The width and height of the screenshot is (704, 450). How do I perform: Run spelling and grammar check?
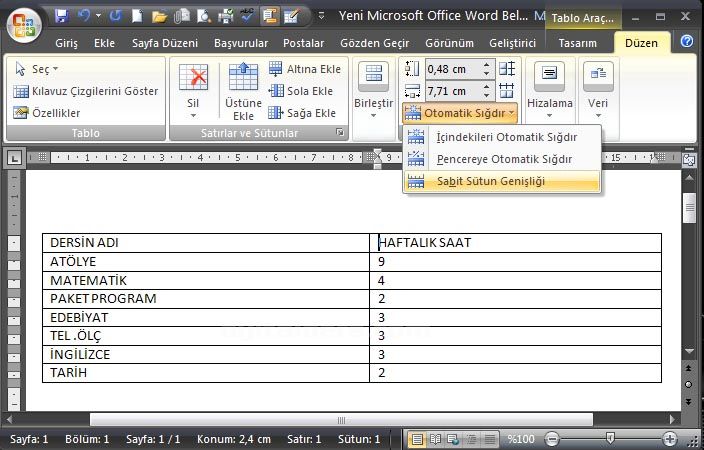coord(247,16)
